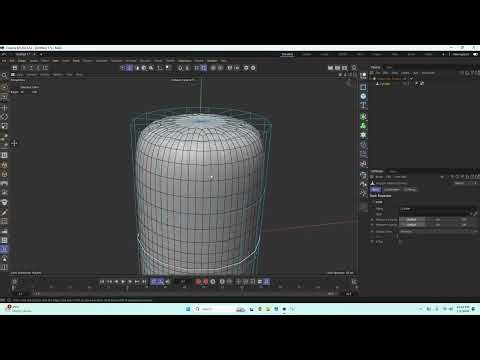Set Visible in Renderer to Default segment
480x360 pixels.
coord(412,225)
